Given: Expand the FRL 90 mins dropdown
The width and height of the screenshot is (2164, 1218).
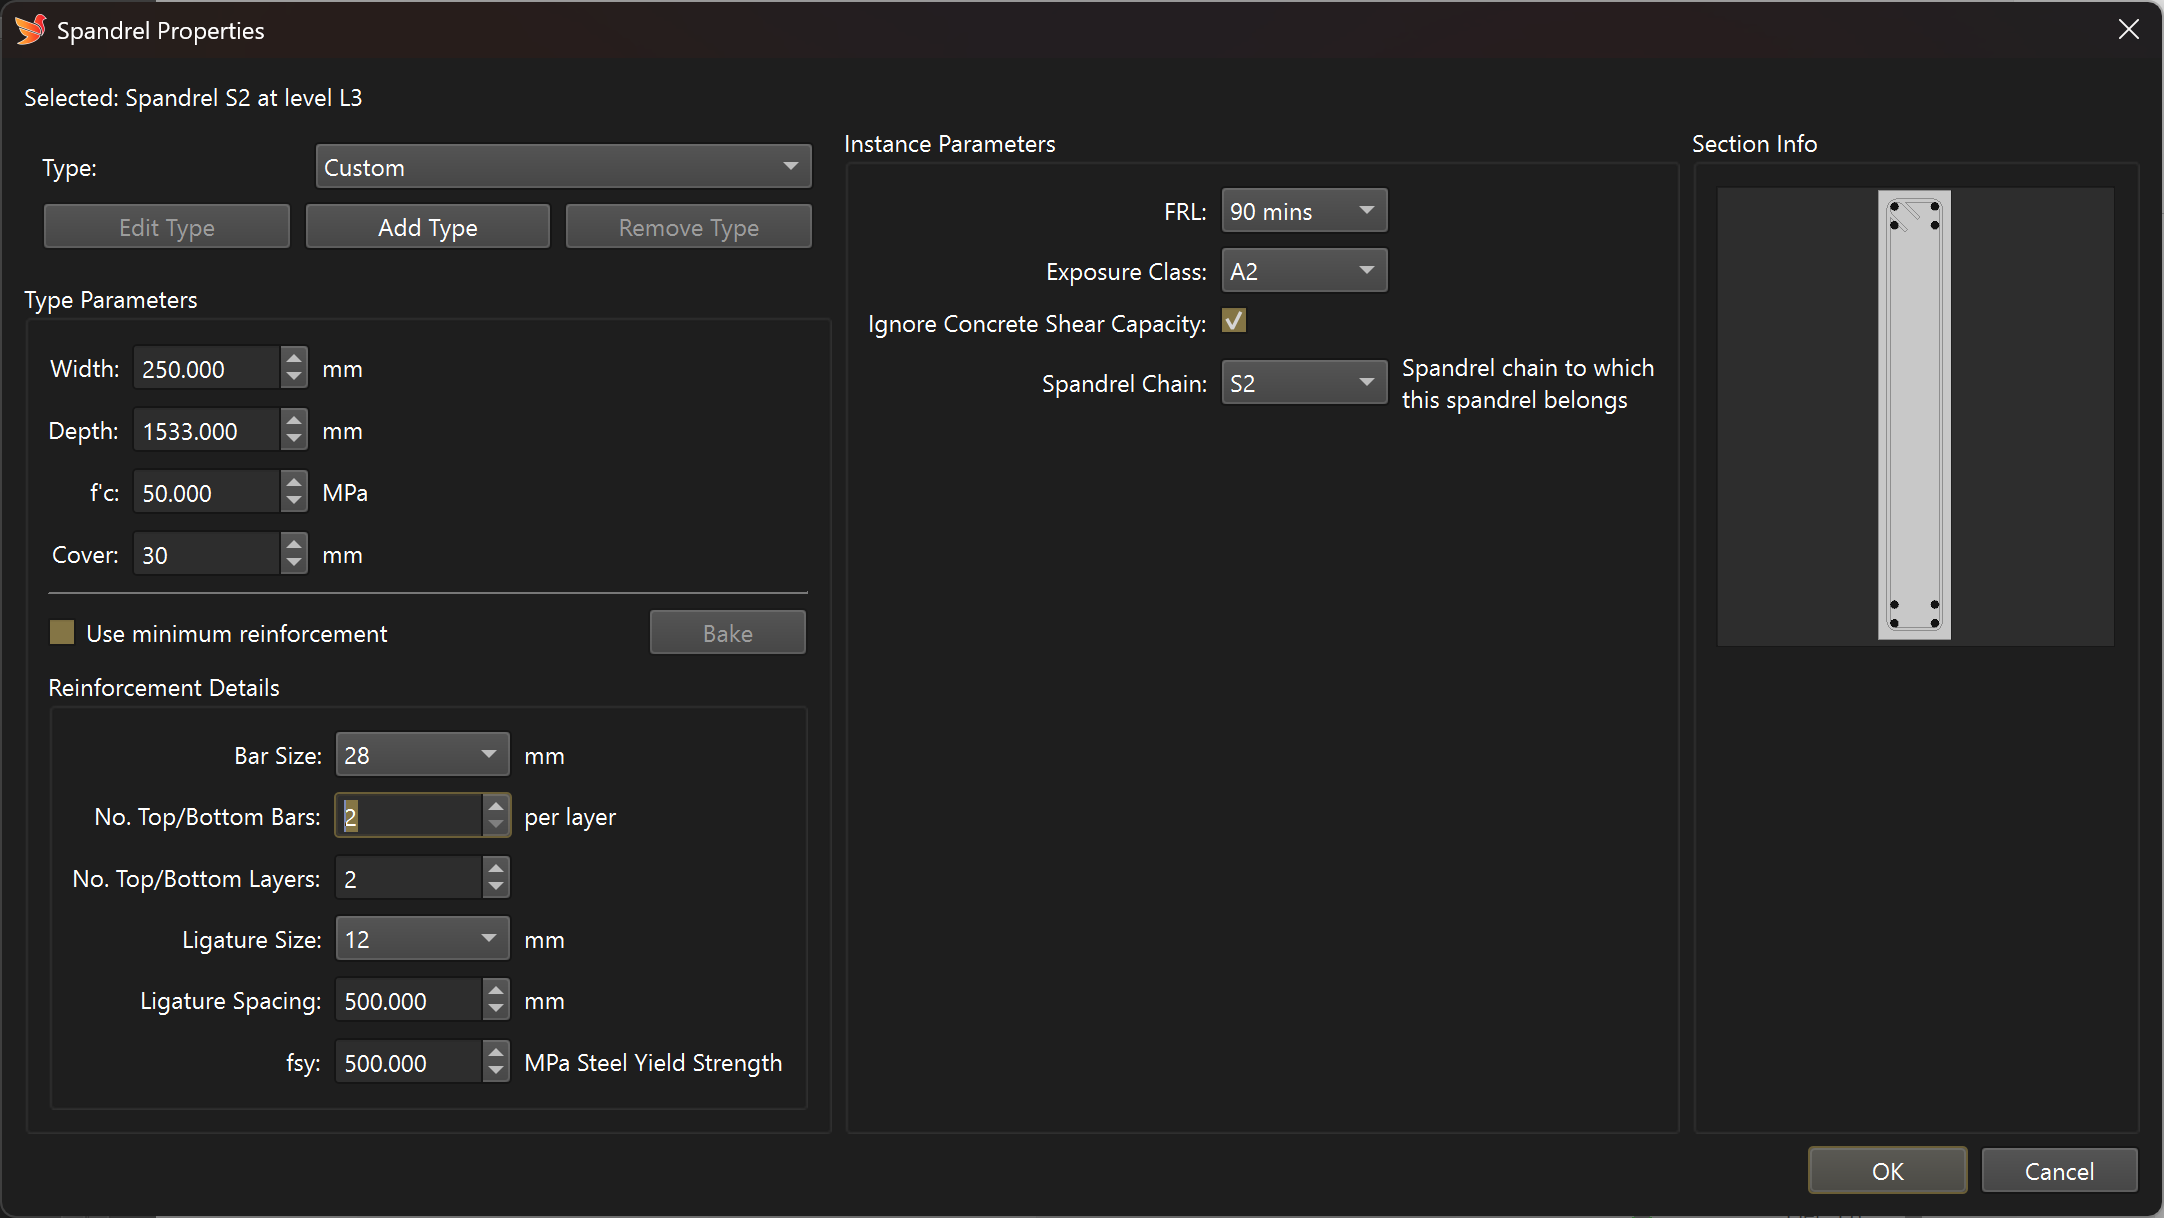Looking at the screenshot, I should point(1304,211).
